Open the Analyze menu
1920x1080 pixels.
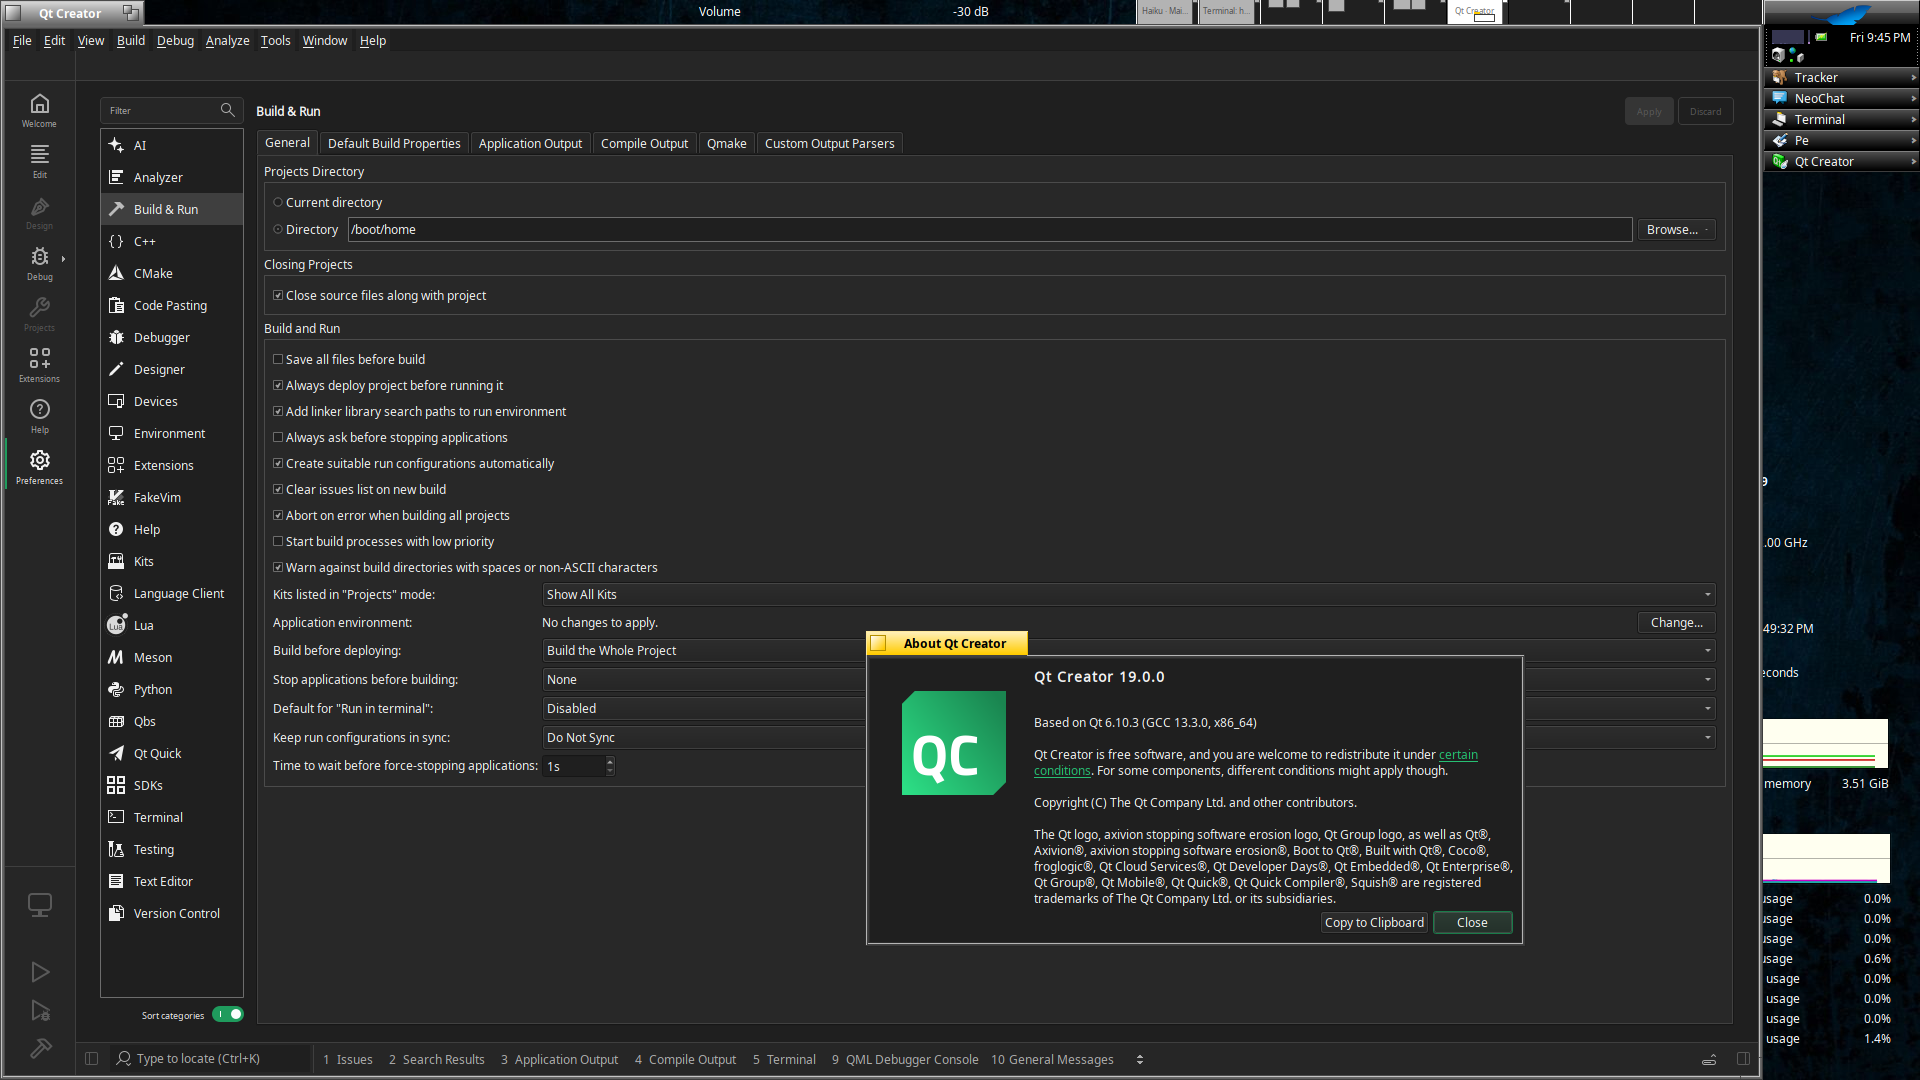(227, 40)
